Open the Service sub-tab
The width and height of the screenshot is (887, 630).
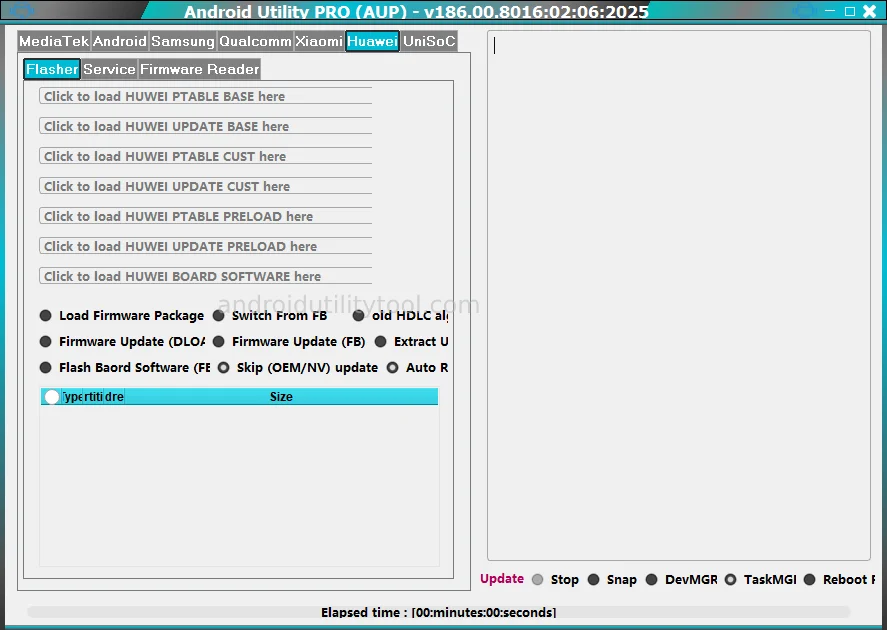[109, 69]
